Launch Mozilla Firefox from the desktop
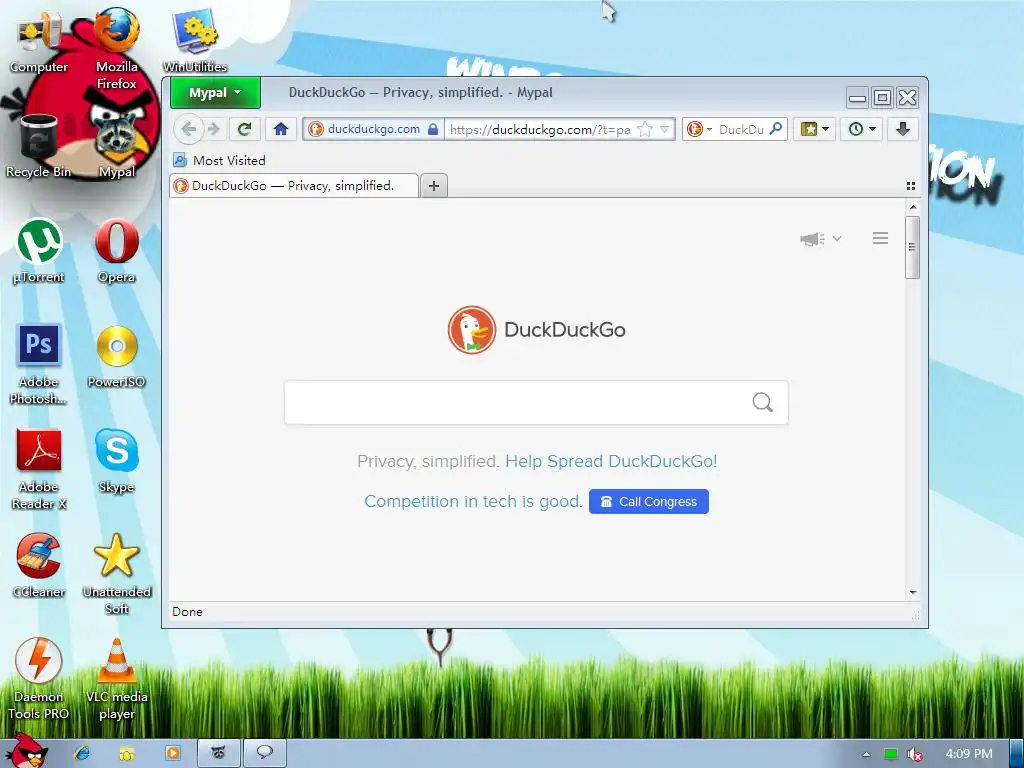Viewport: 1024px width, 768px height. point(116,48)
